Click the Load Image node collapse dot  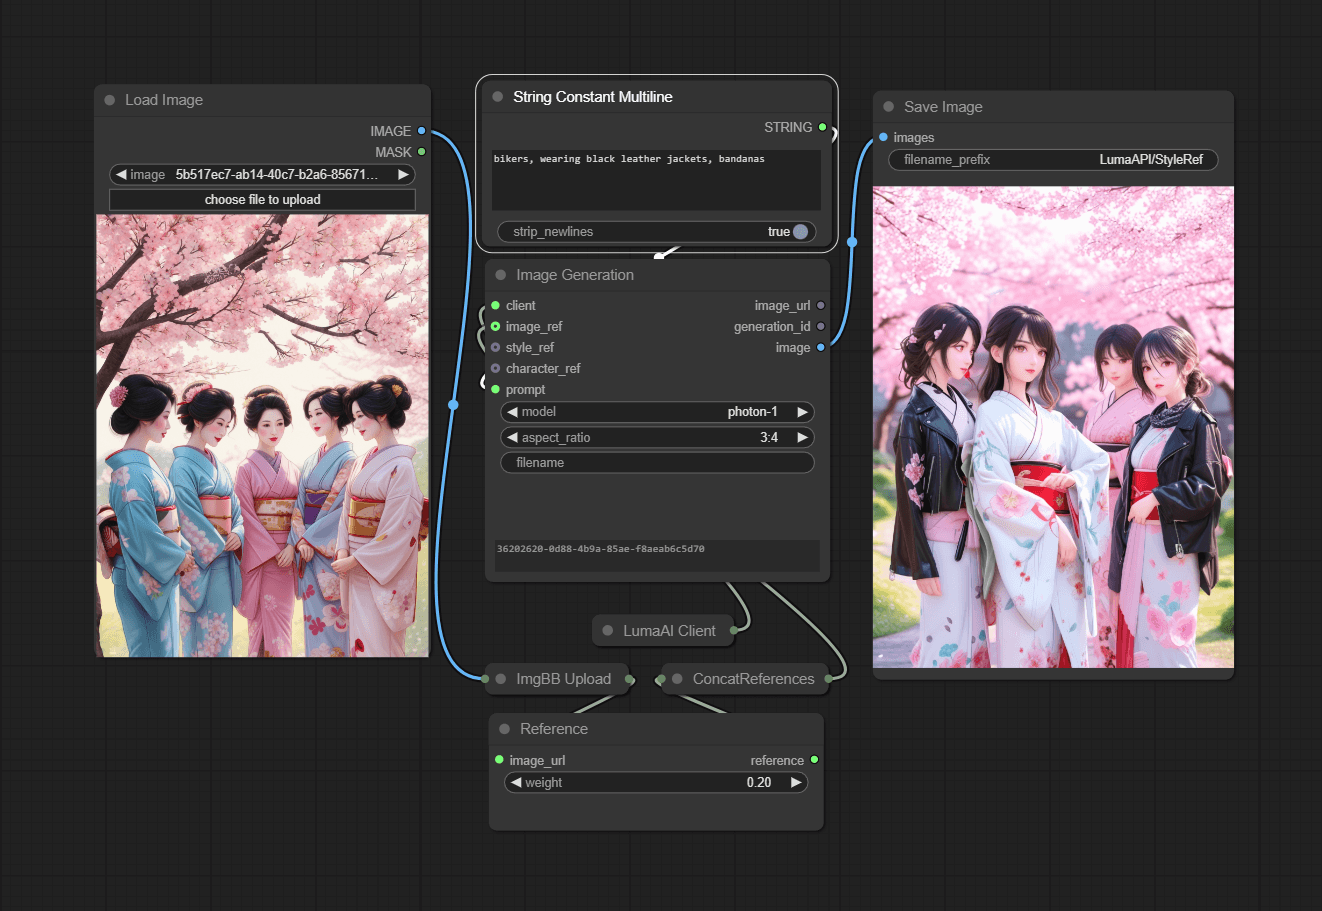109,100
